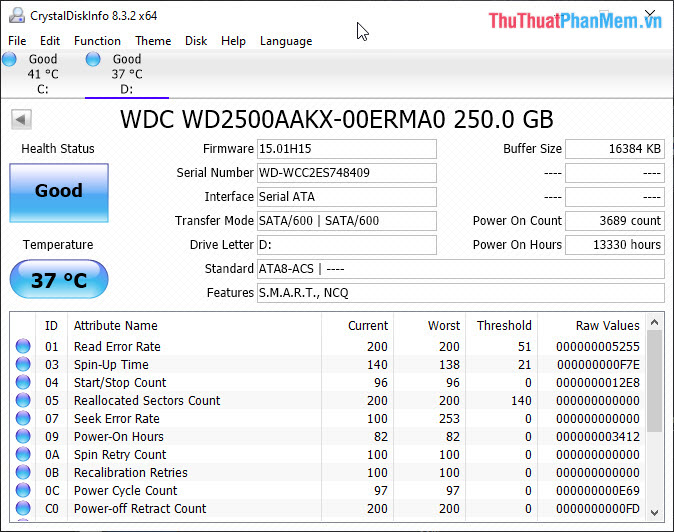
Task: Select the Power-On Hours attribute name
Action: [119, 437]
